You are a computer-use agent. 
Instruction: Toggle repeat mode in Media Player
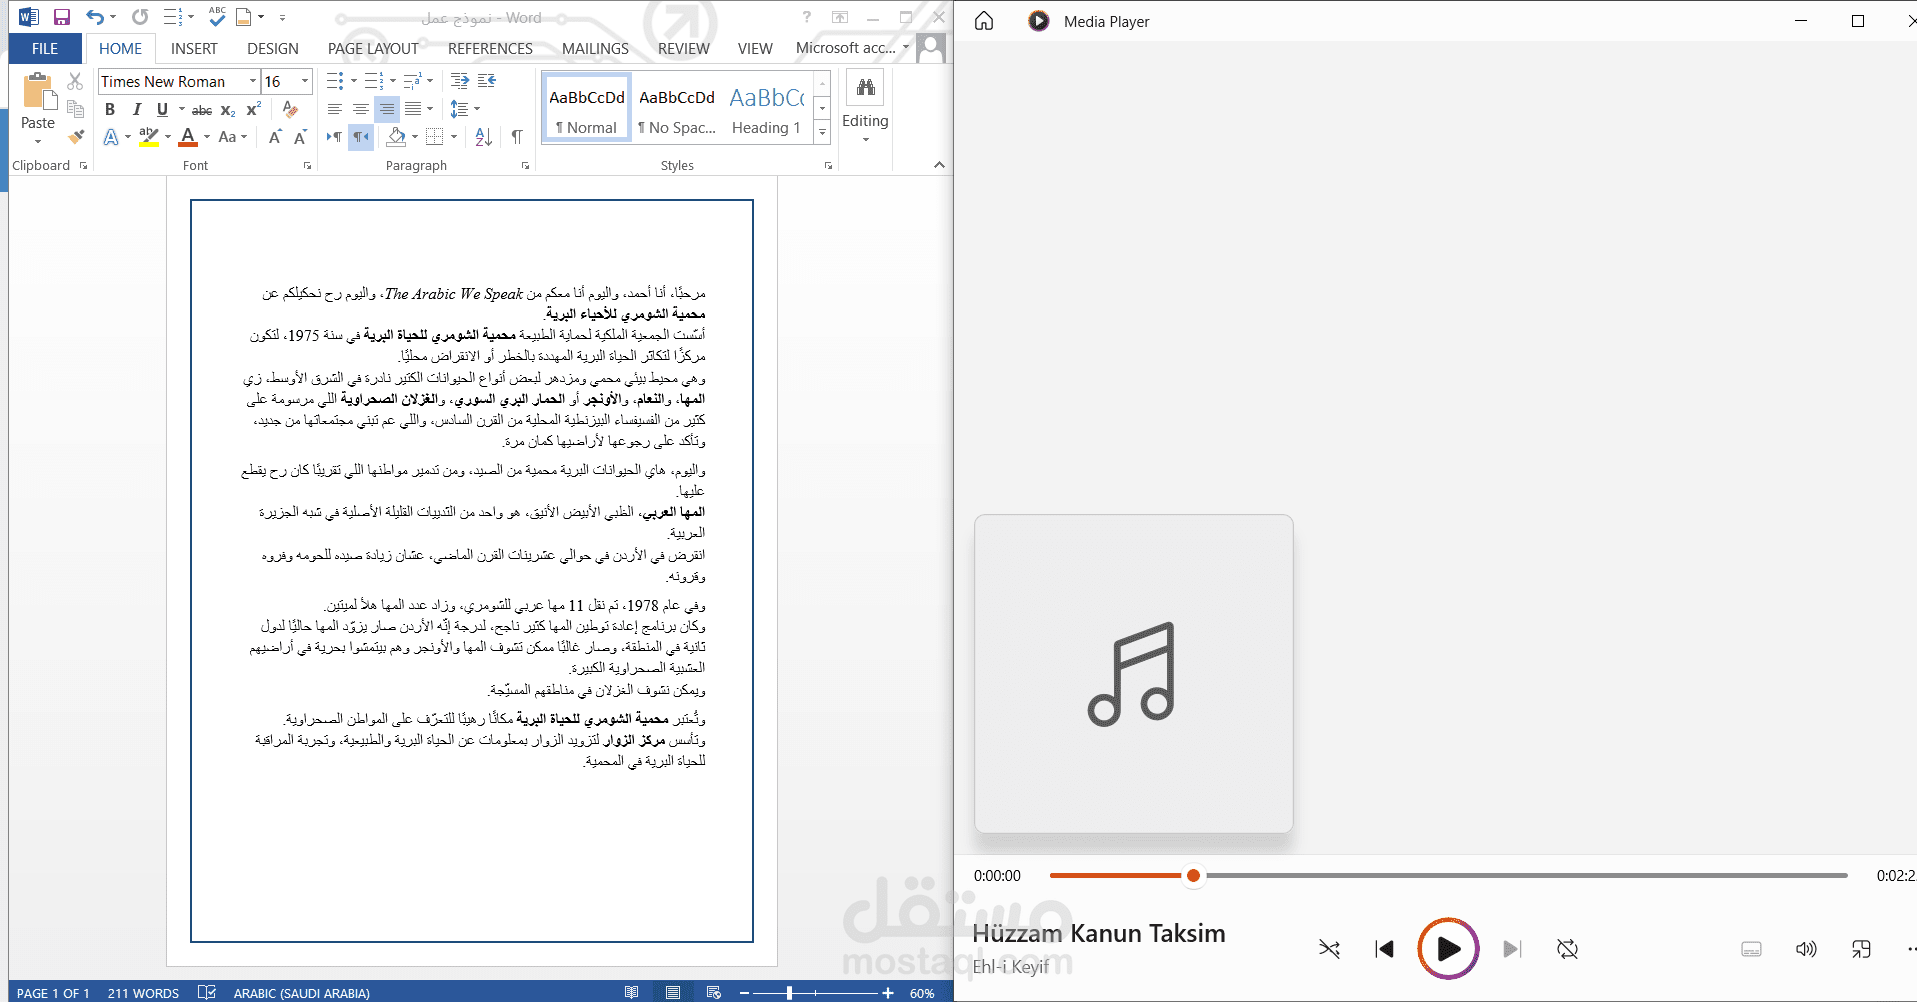[1567, 949]
